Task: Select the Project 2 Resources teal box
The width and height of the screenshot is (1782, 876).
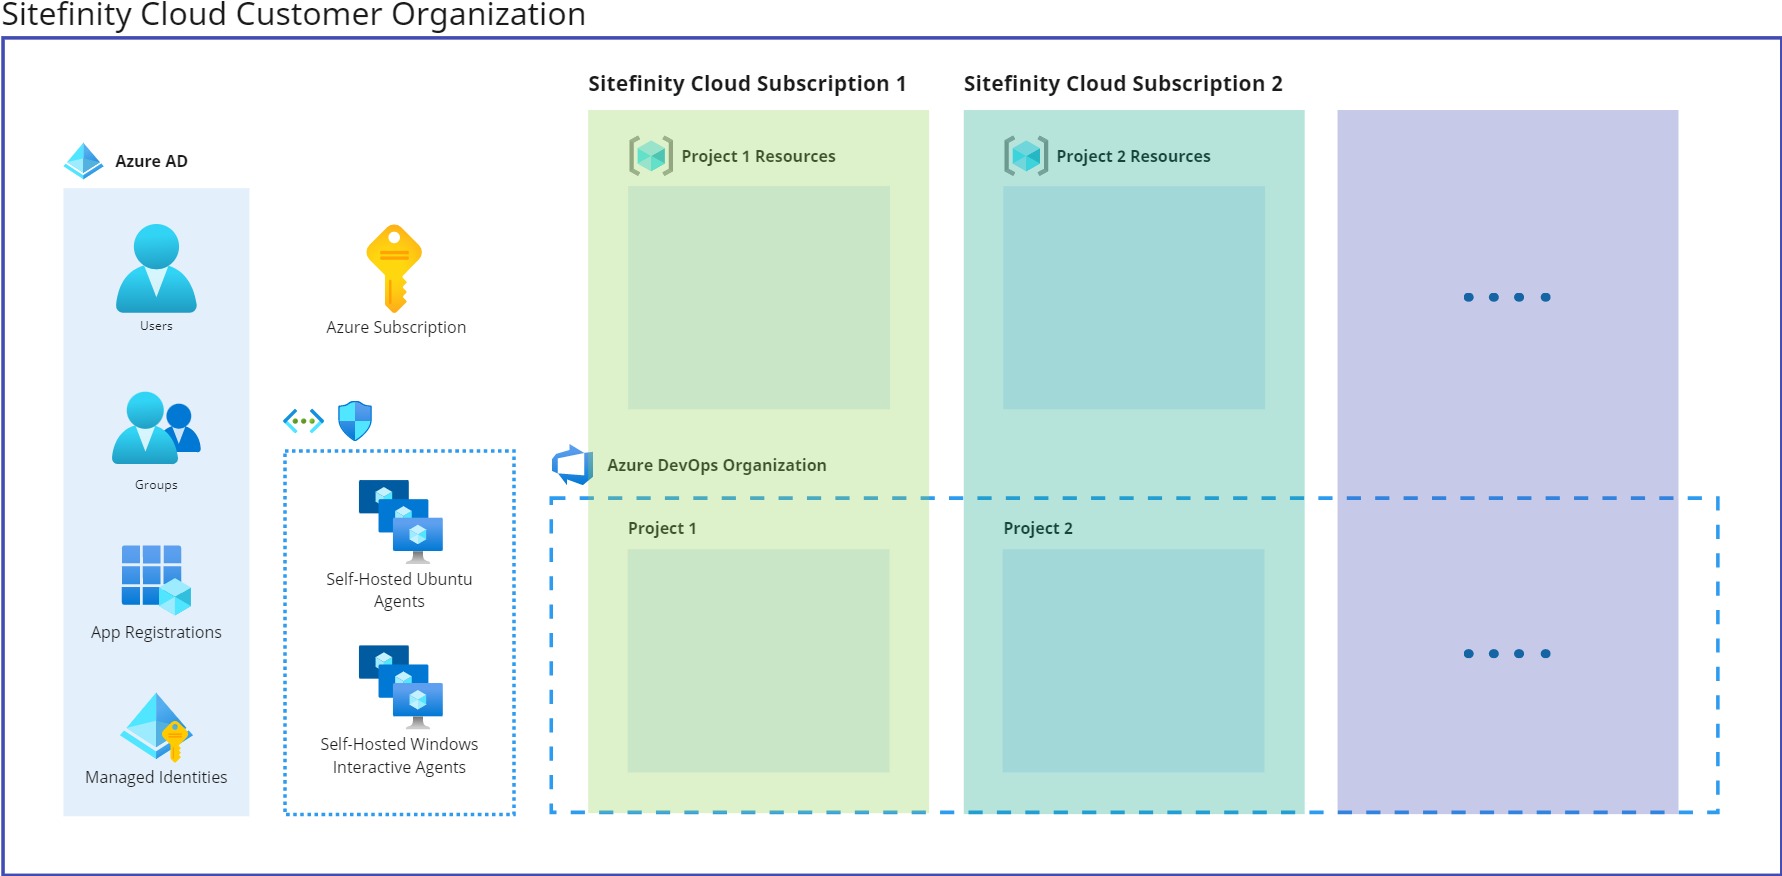Action: pyautogui.click(x=1133, y=297)
